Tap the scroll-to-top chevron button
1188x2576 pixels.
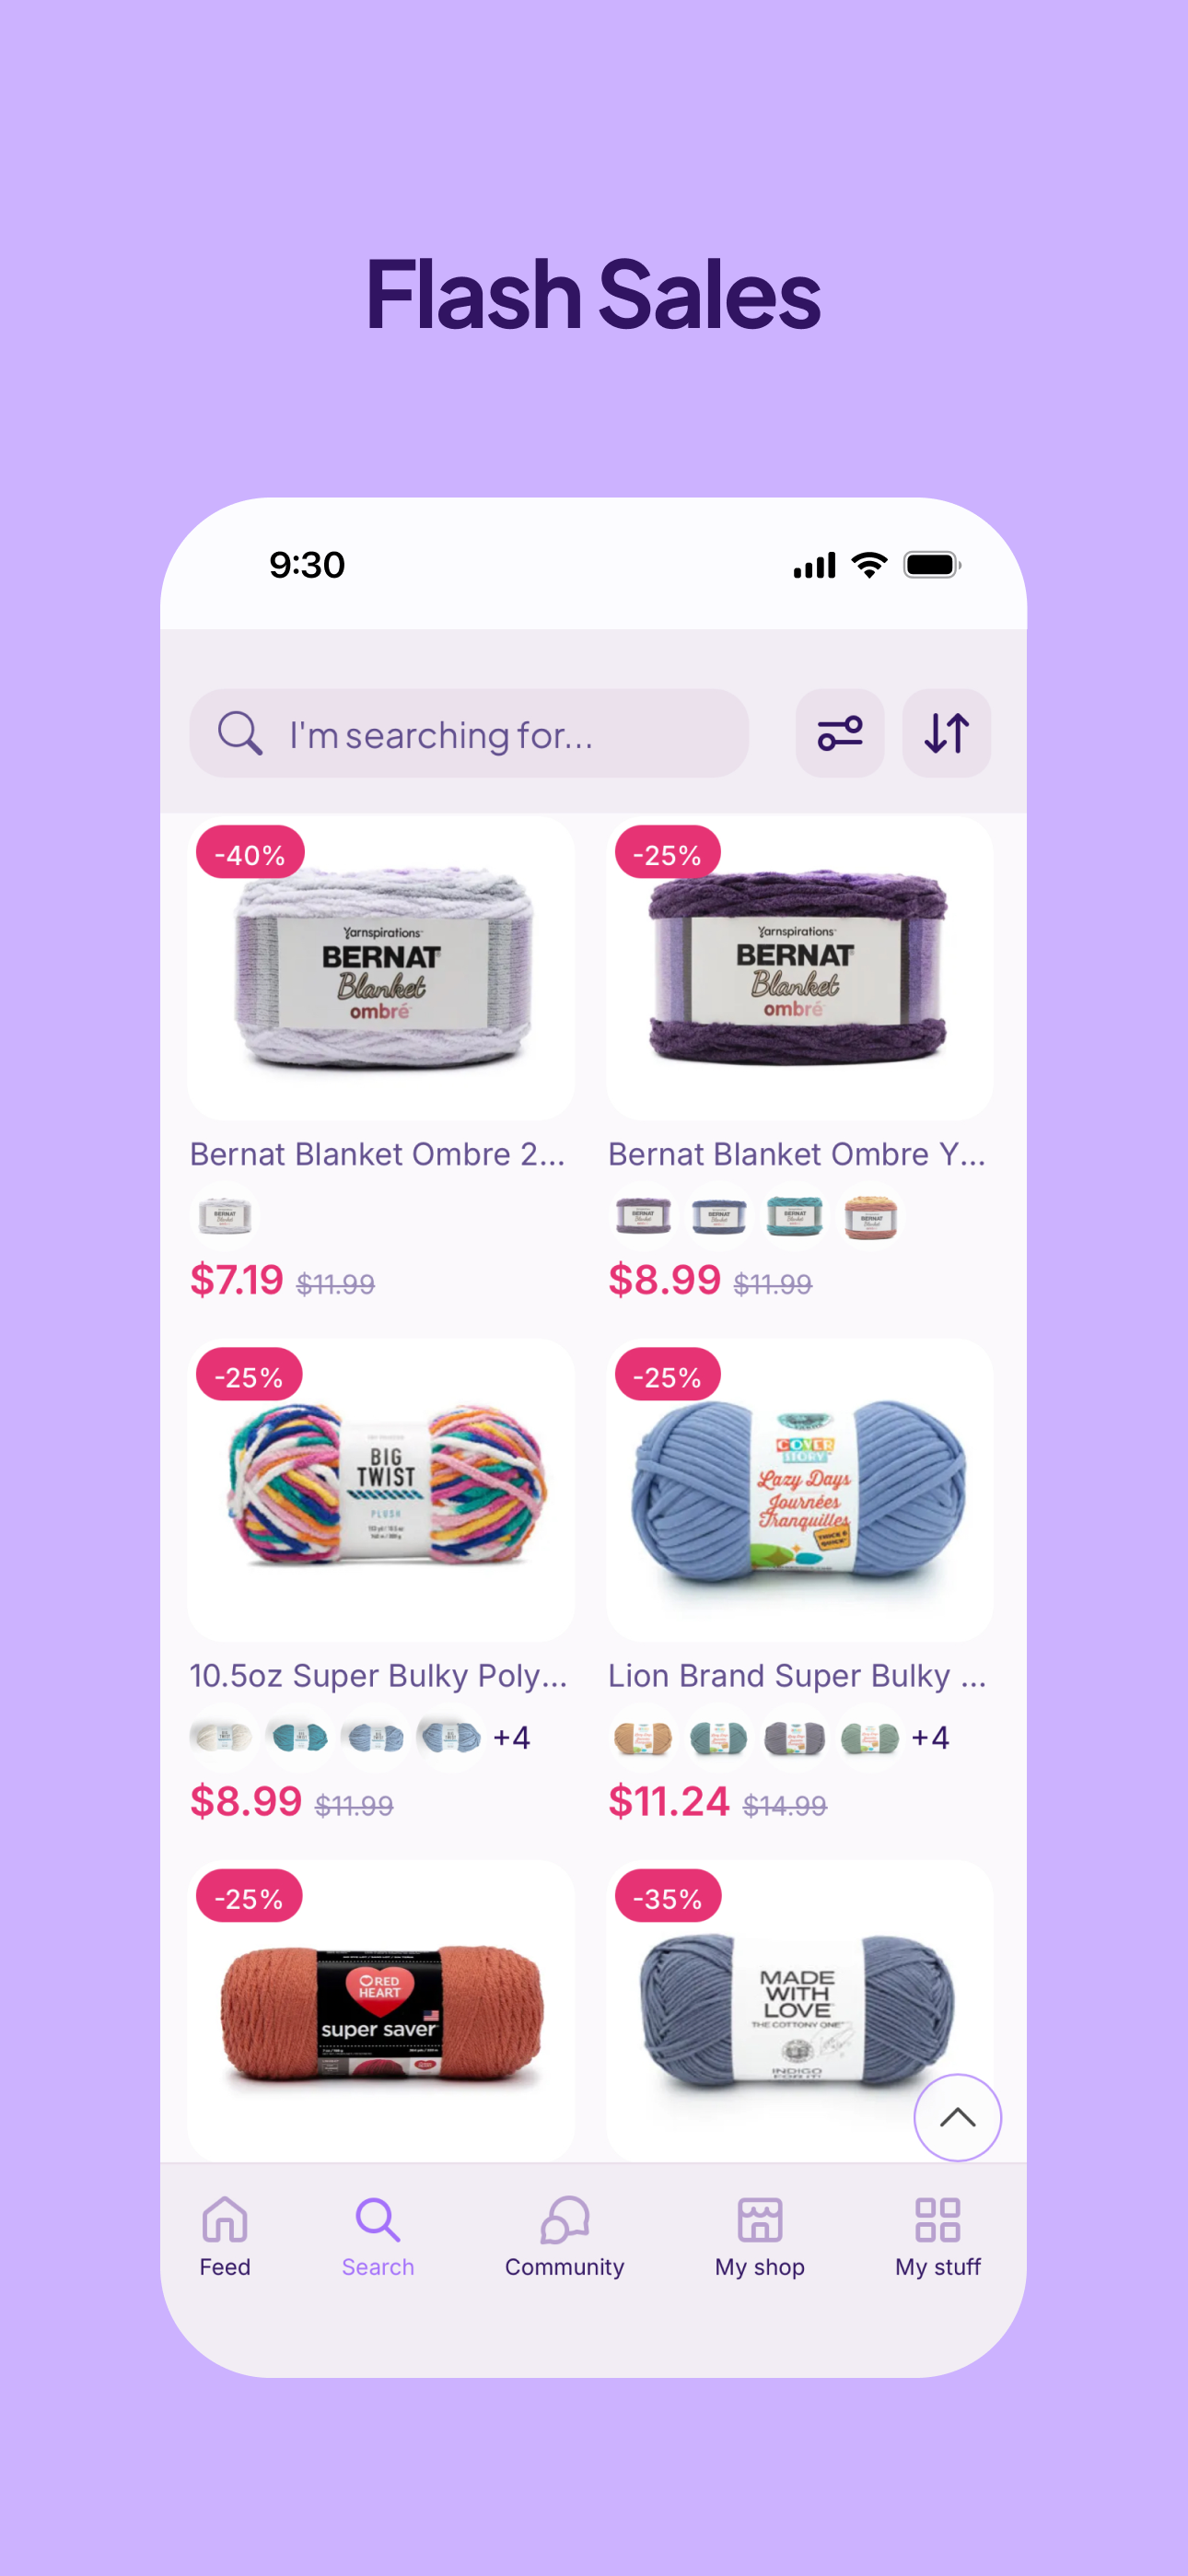click(x=957, y=2117)
